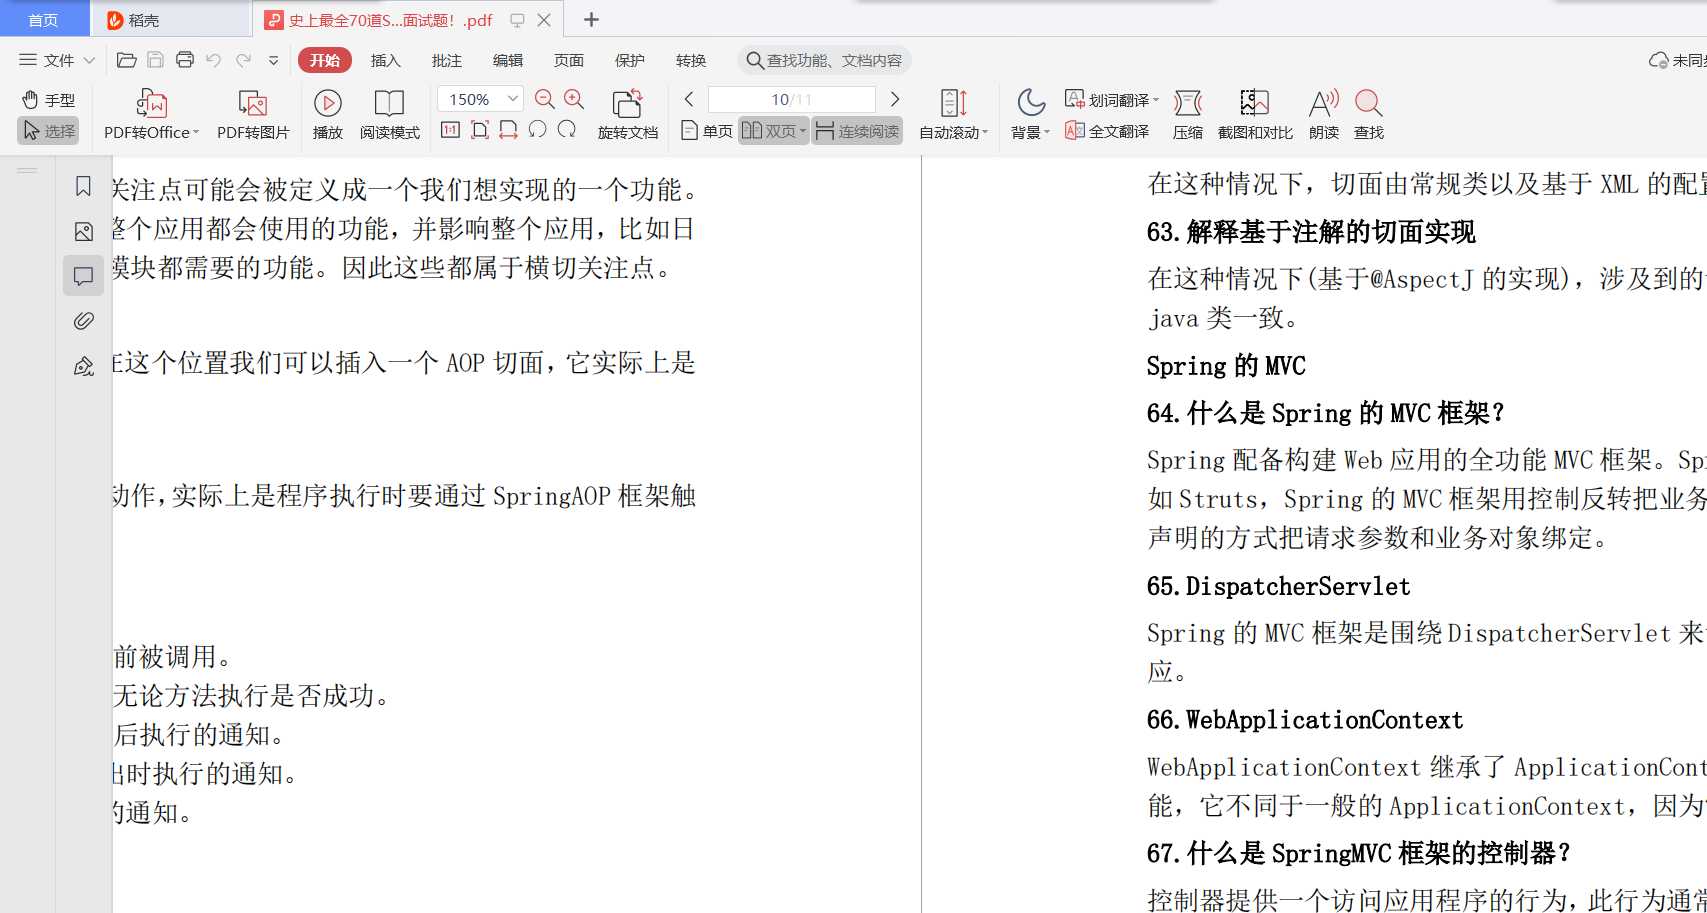This screenshot has width=1707, height=913.
Task: Select the Hand tool (手型)
Action: [48, 100]
